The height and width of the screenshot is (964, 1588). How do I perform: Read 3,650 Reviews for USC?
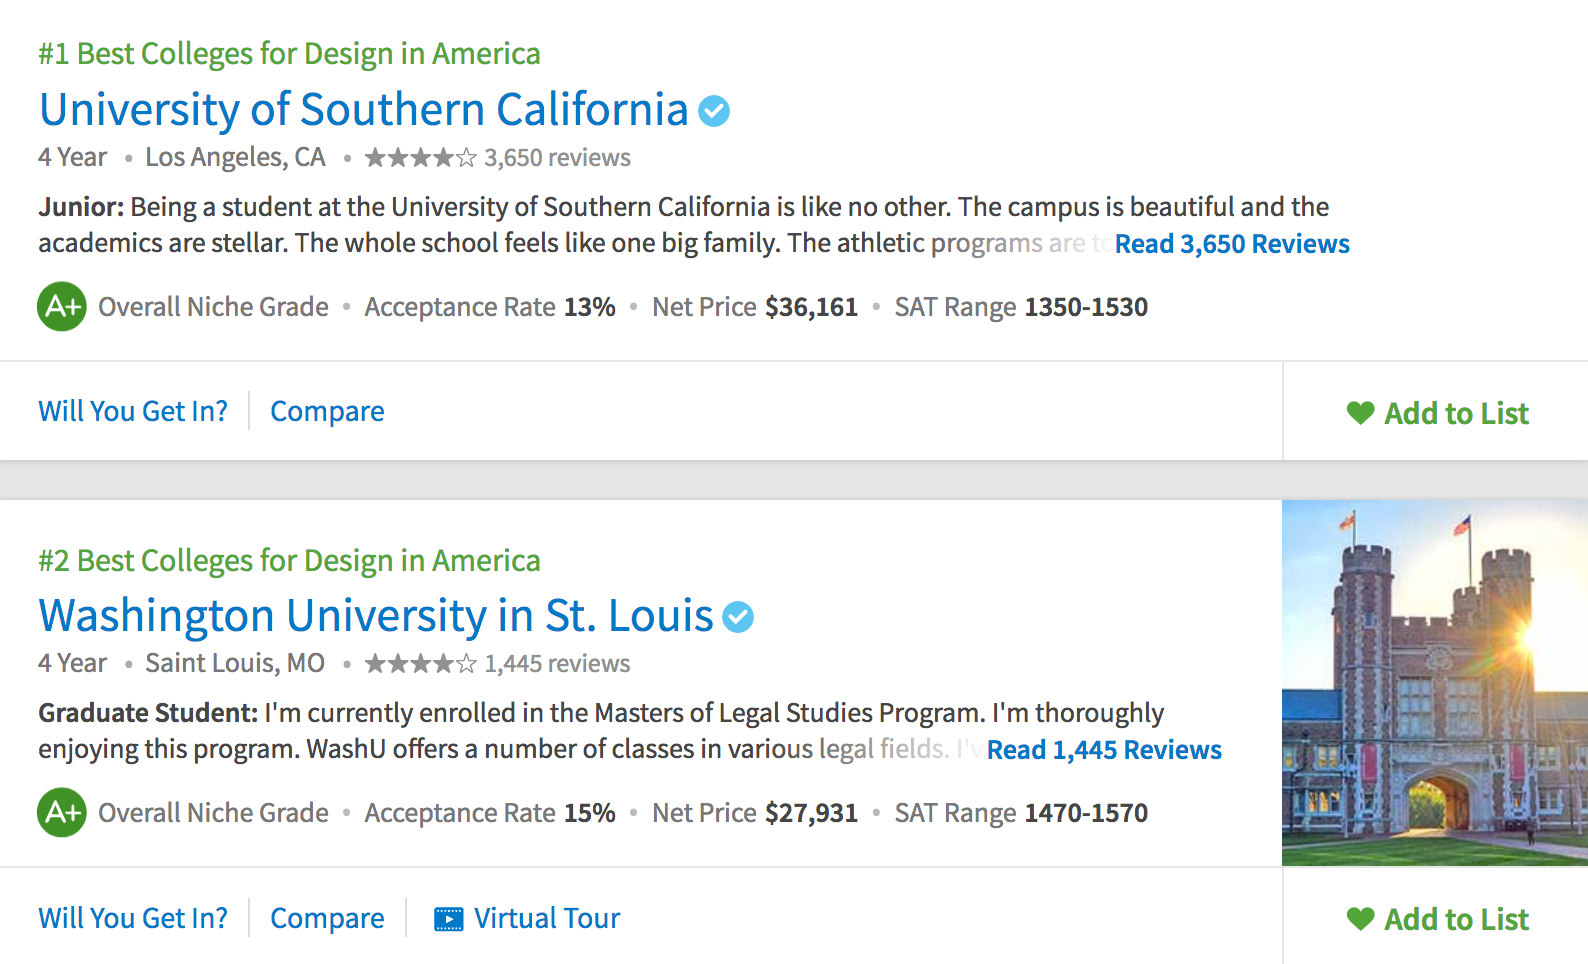click(1231, 244)
